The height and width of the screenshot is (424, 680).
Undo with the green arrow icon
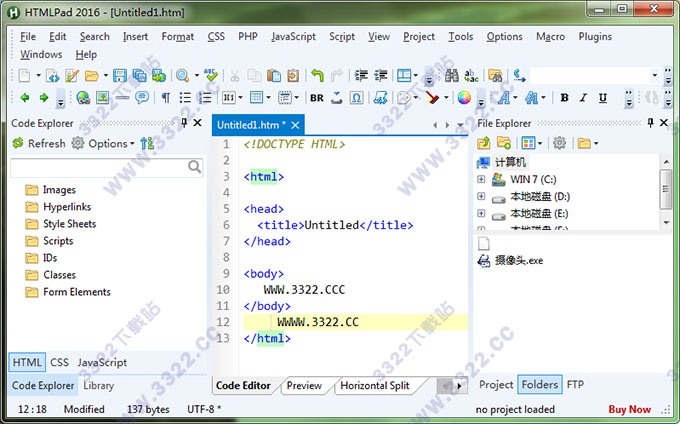317,75
